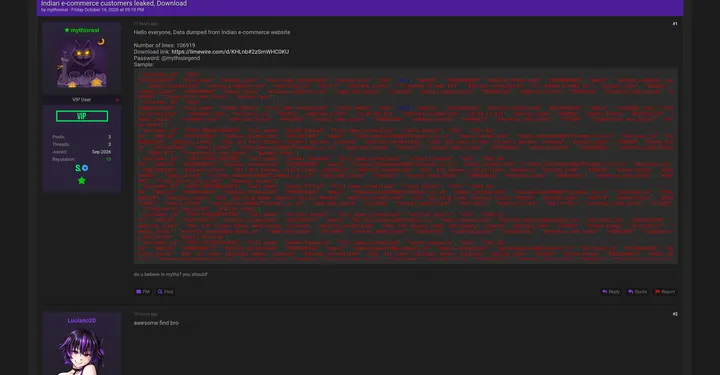Viewport: 720px width, 375px height.
Task: Find posts by mythisreal
Action: coord(165,291)
